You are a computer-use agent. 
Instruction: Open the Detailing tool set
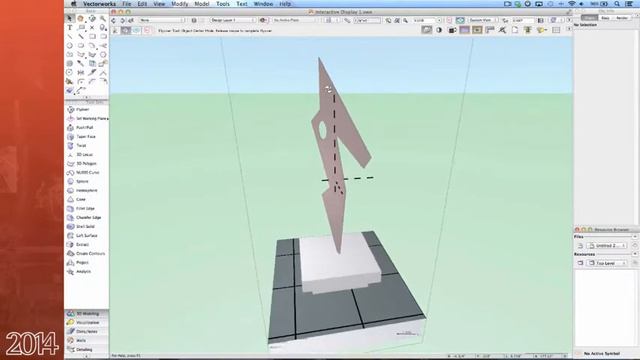[x=87, y=349]
